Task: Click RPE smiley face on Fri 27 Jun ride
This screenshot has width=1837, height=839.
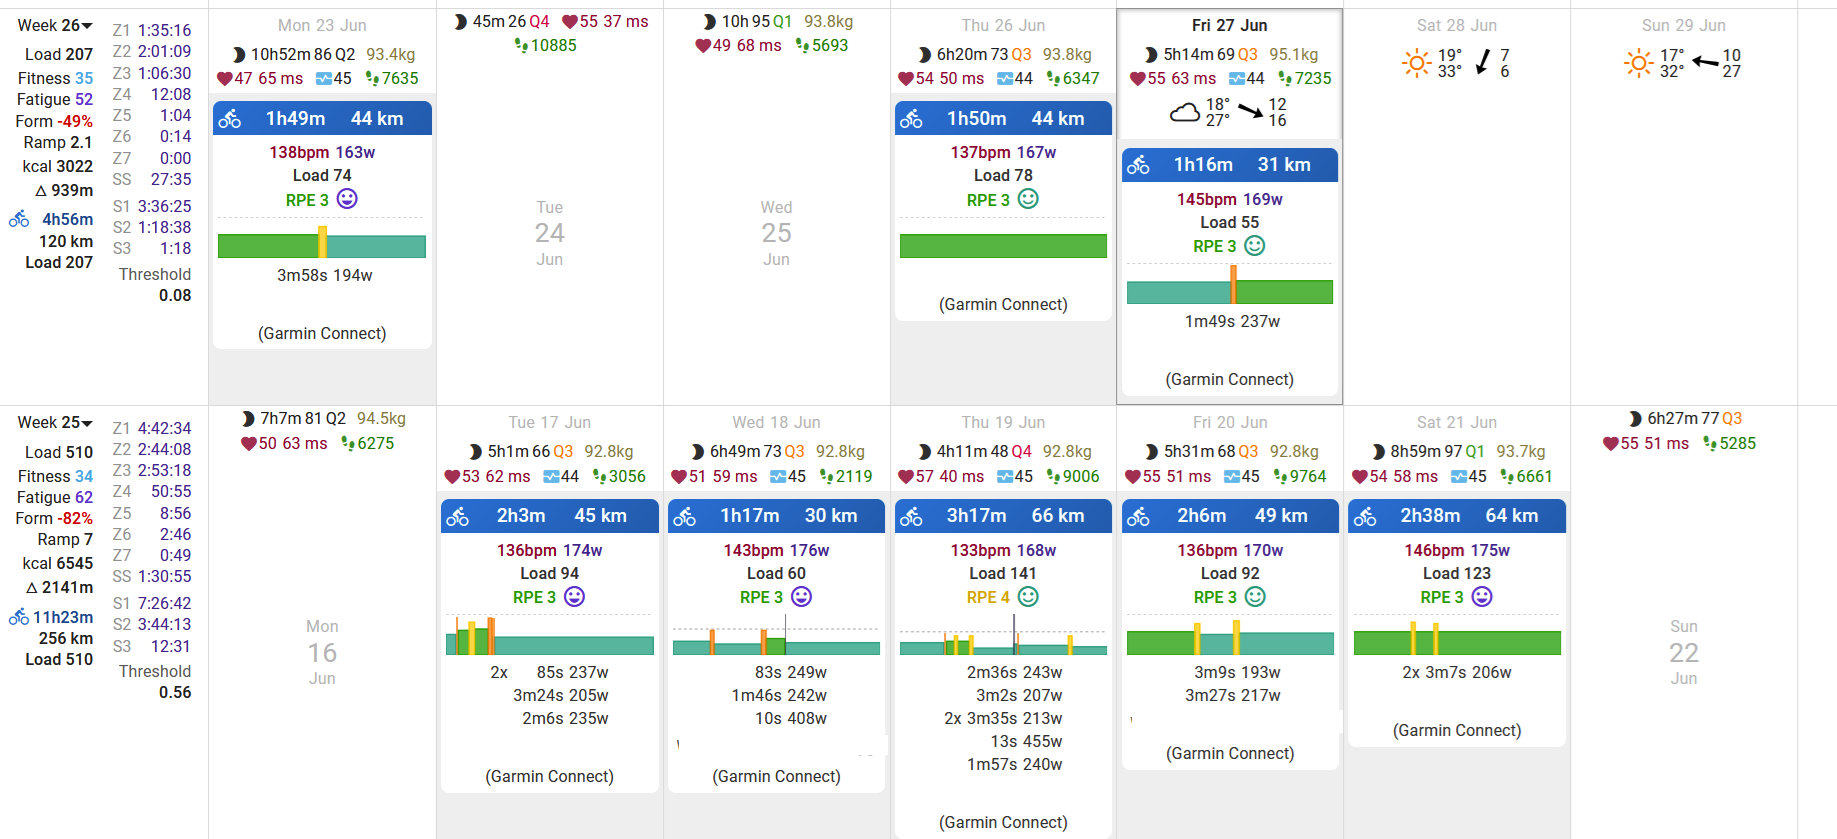Action: [1254, 246]
